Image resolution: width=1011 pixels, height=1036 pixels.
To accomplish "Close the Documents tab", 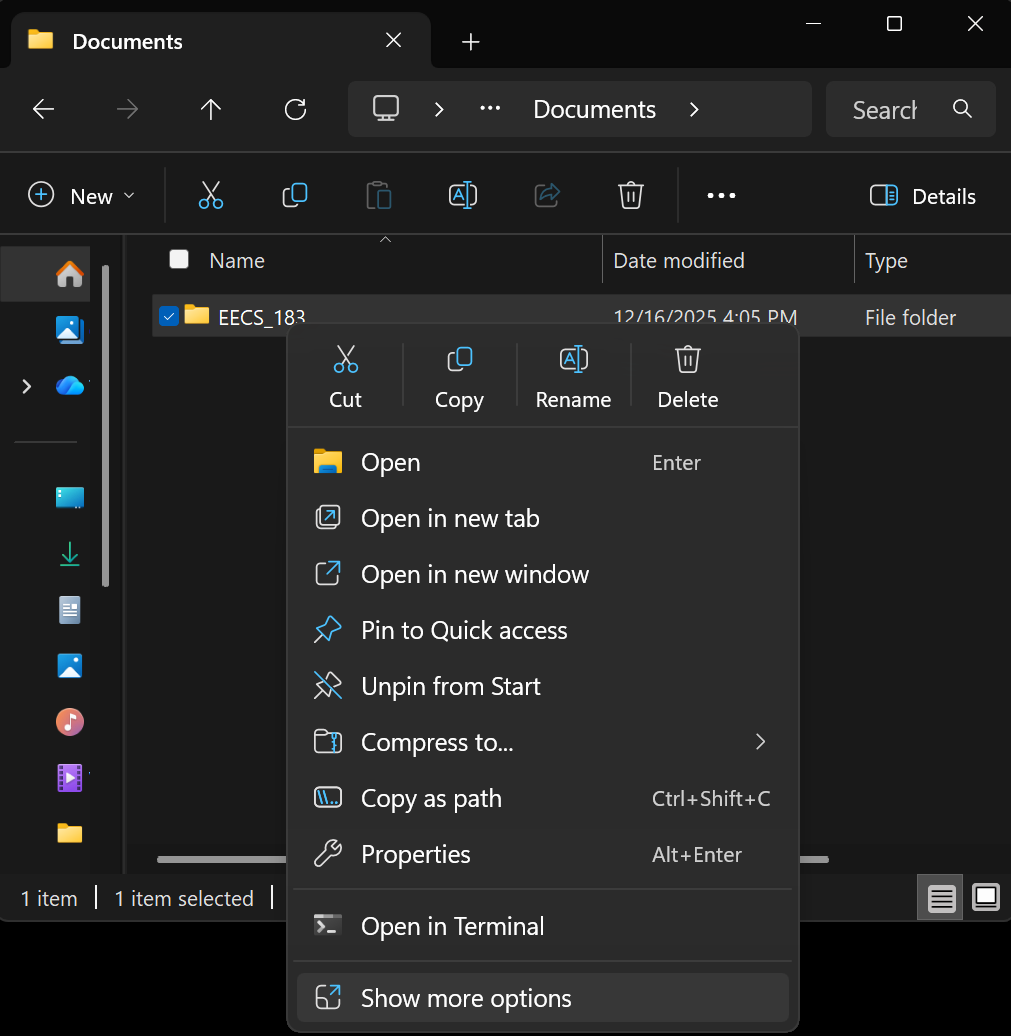I will (x=393, y=41).
